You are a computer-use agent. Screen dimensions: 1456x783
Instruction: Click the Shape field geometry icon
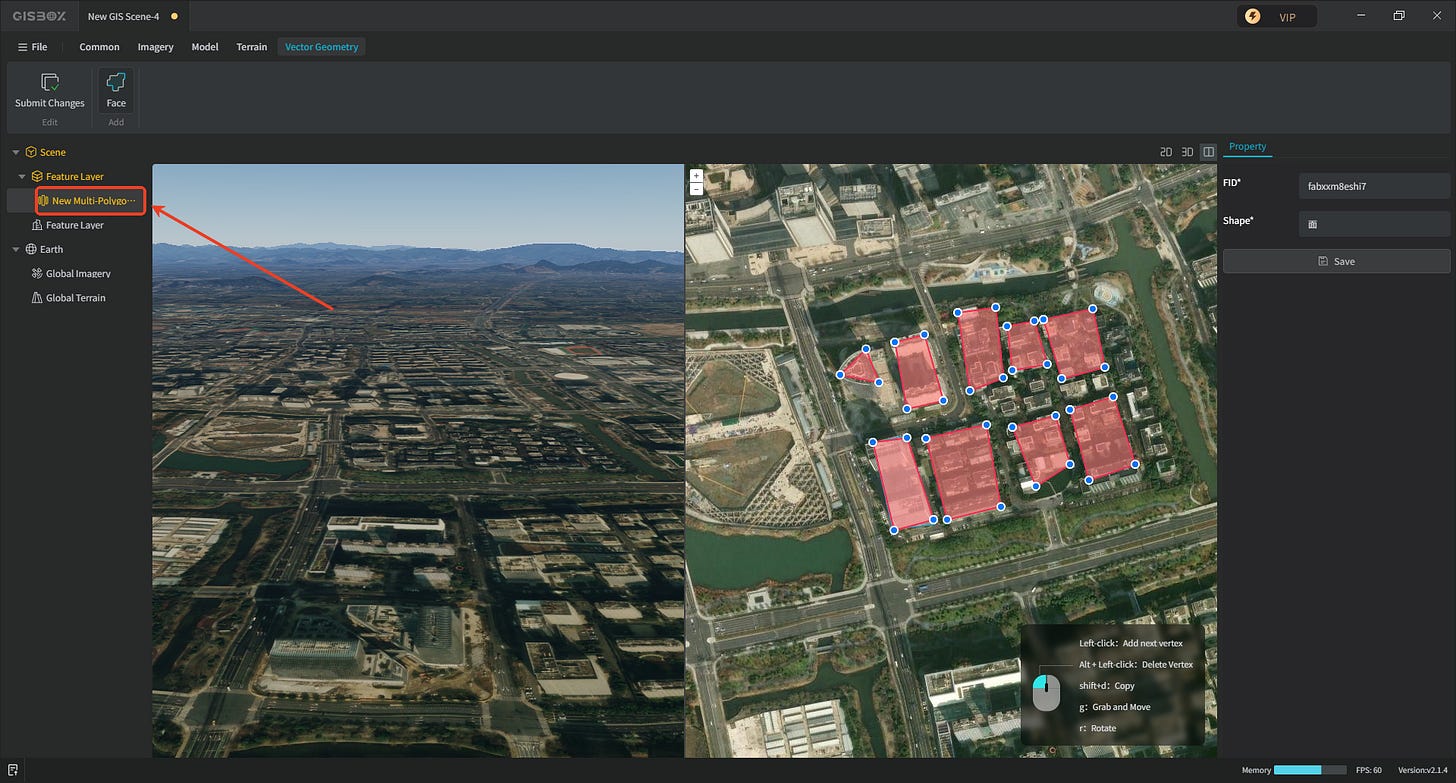click(x=1312, y=224)
